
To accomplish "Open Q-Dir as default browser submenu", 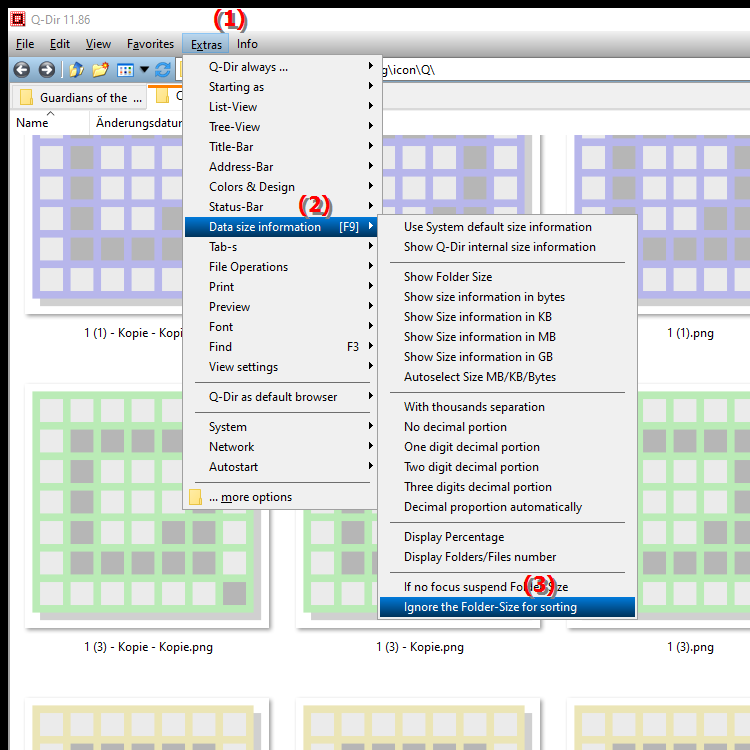I will click(281, 397).
